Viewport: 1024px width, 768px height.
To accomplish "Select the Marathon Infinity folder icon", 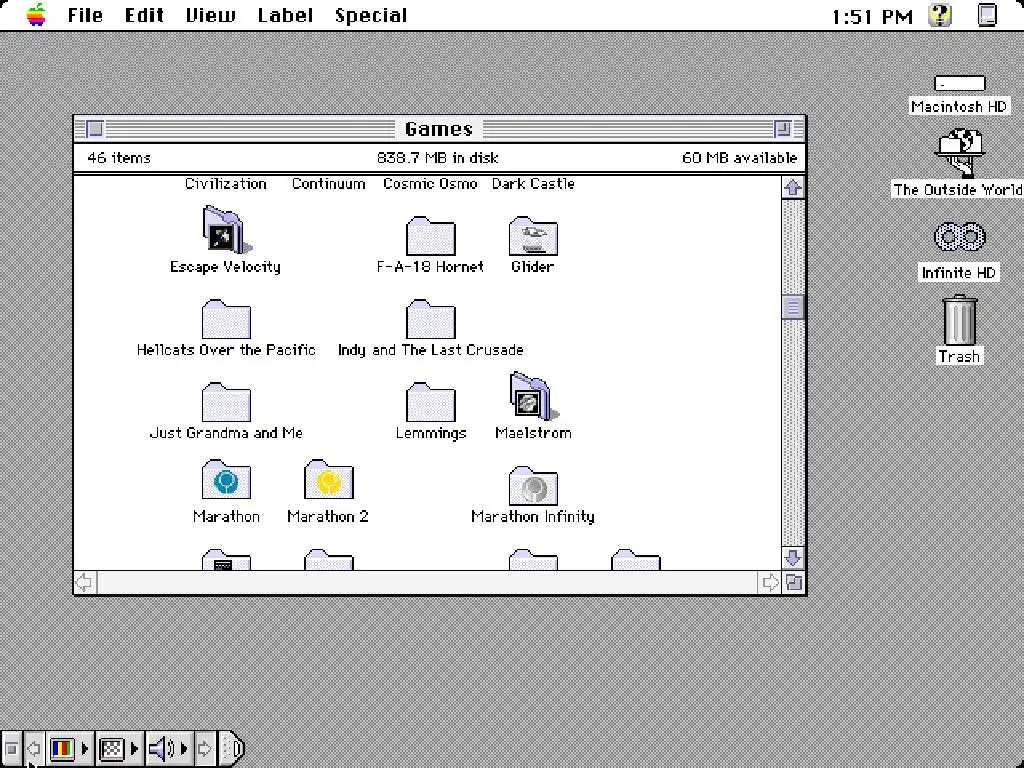I will coord(533,486).
